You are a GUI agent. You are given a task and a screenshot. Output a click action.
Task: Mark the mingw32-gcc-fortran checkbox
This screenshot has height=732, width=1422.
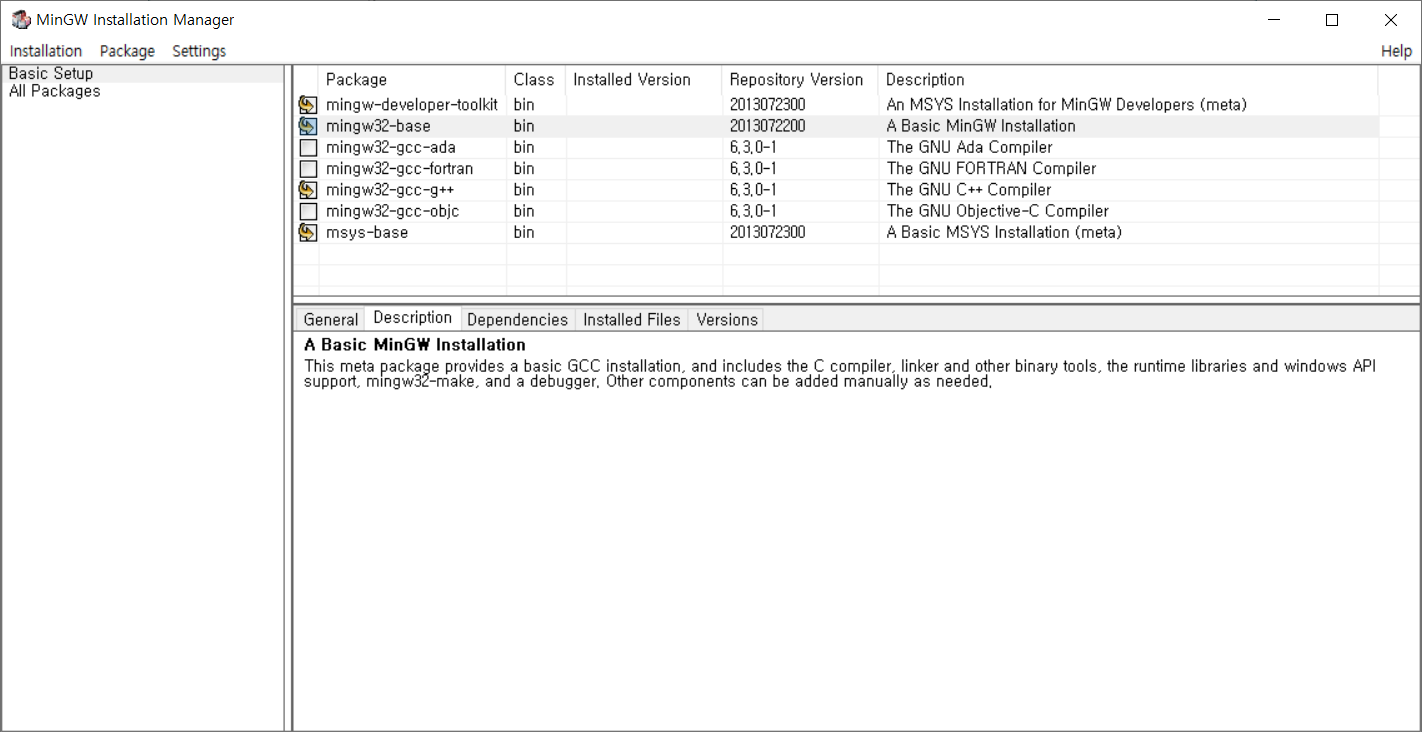coord(308,169)
